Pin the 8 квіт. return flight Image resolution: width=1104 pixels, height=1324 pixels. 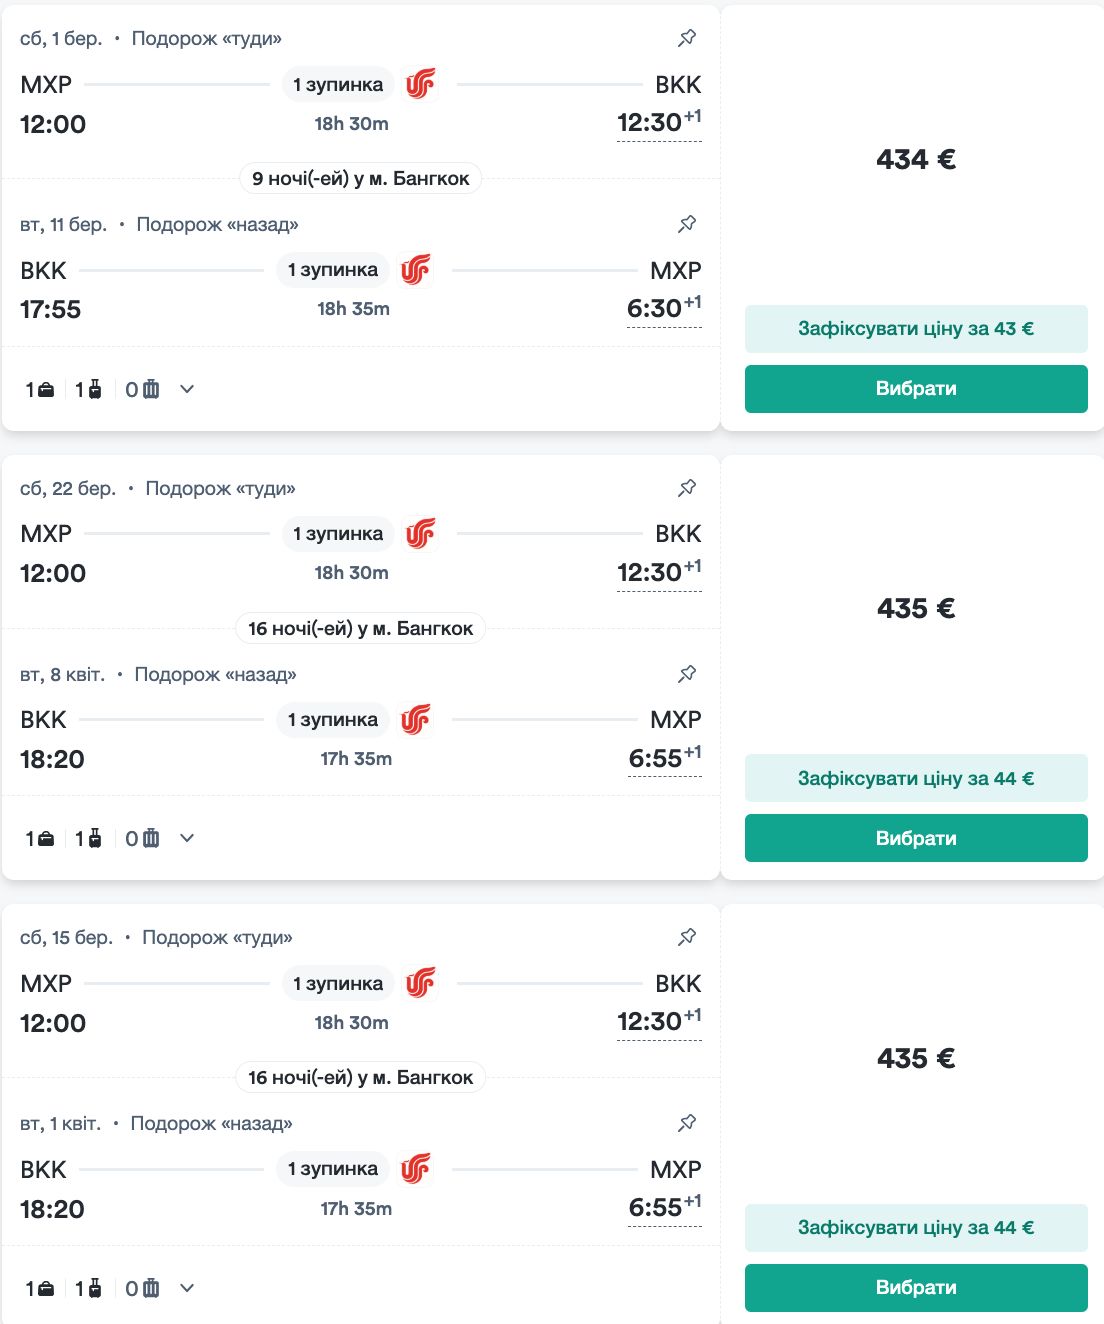click(x=687, y=674)
